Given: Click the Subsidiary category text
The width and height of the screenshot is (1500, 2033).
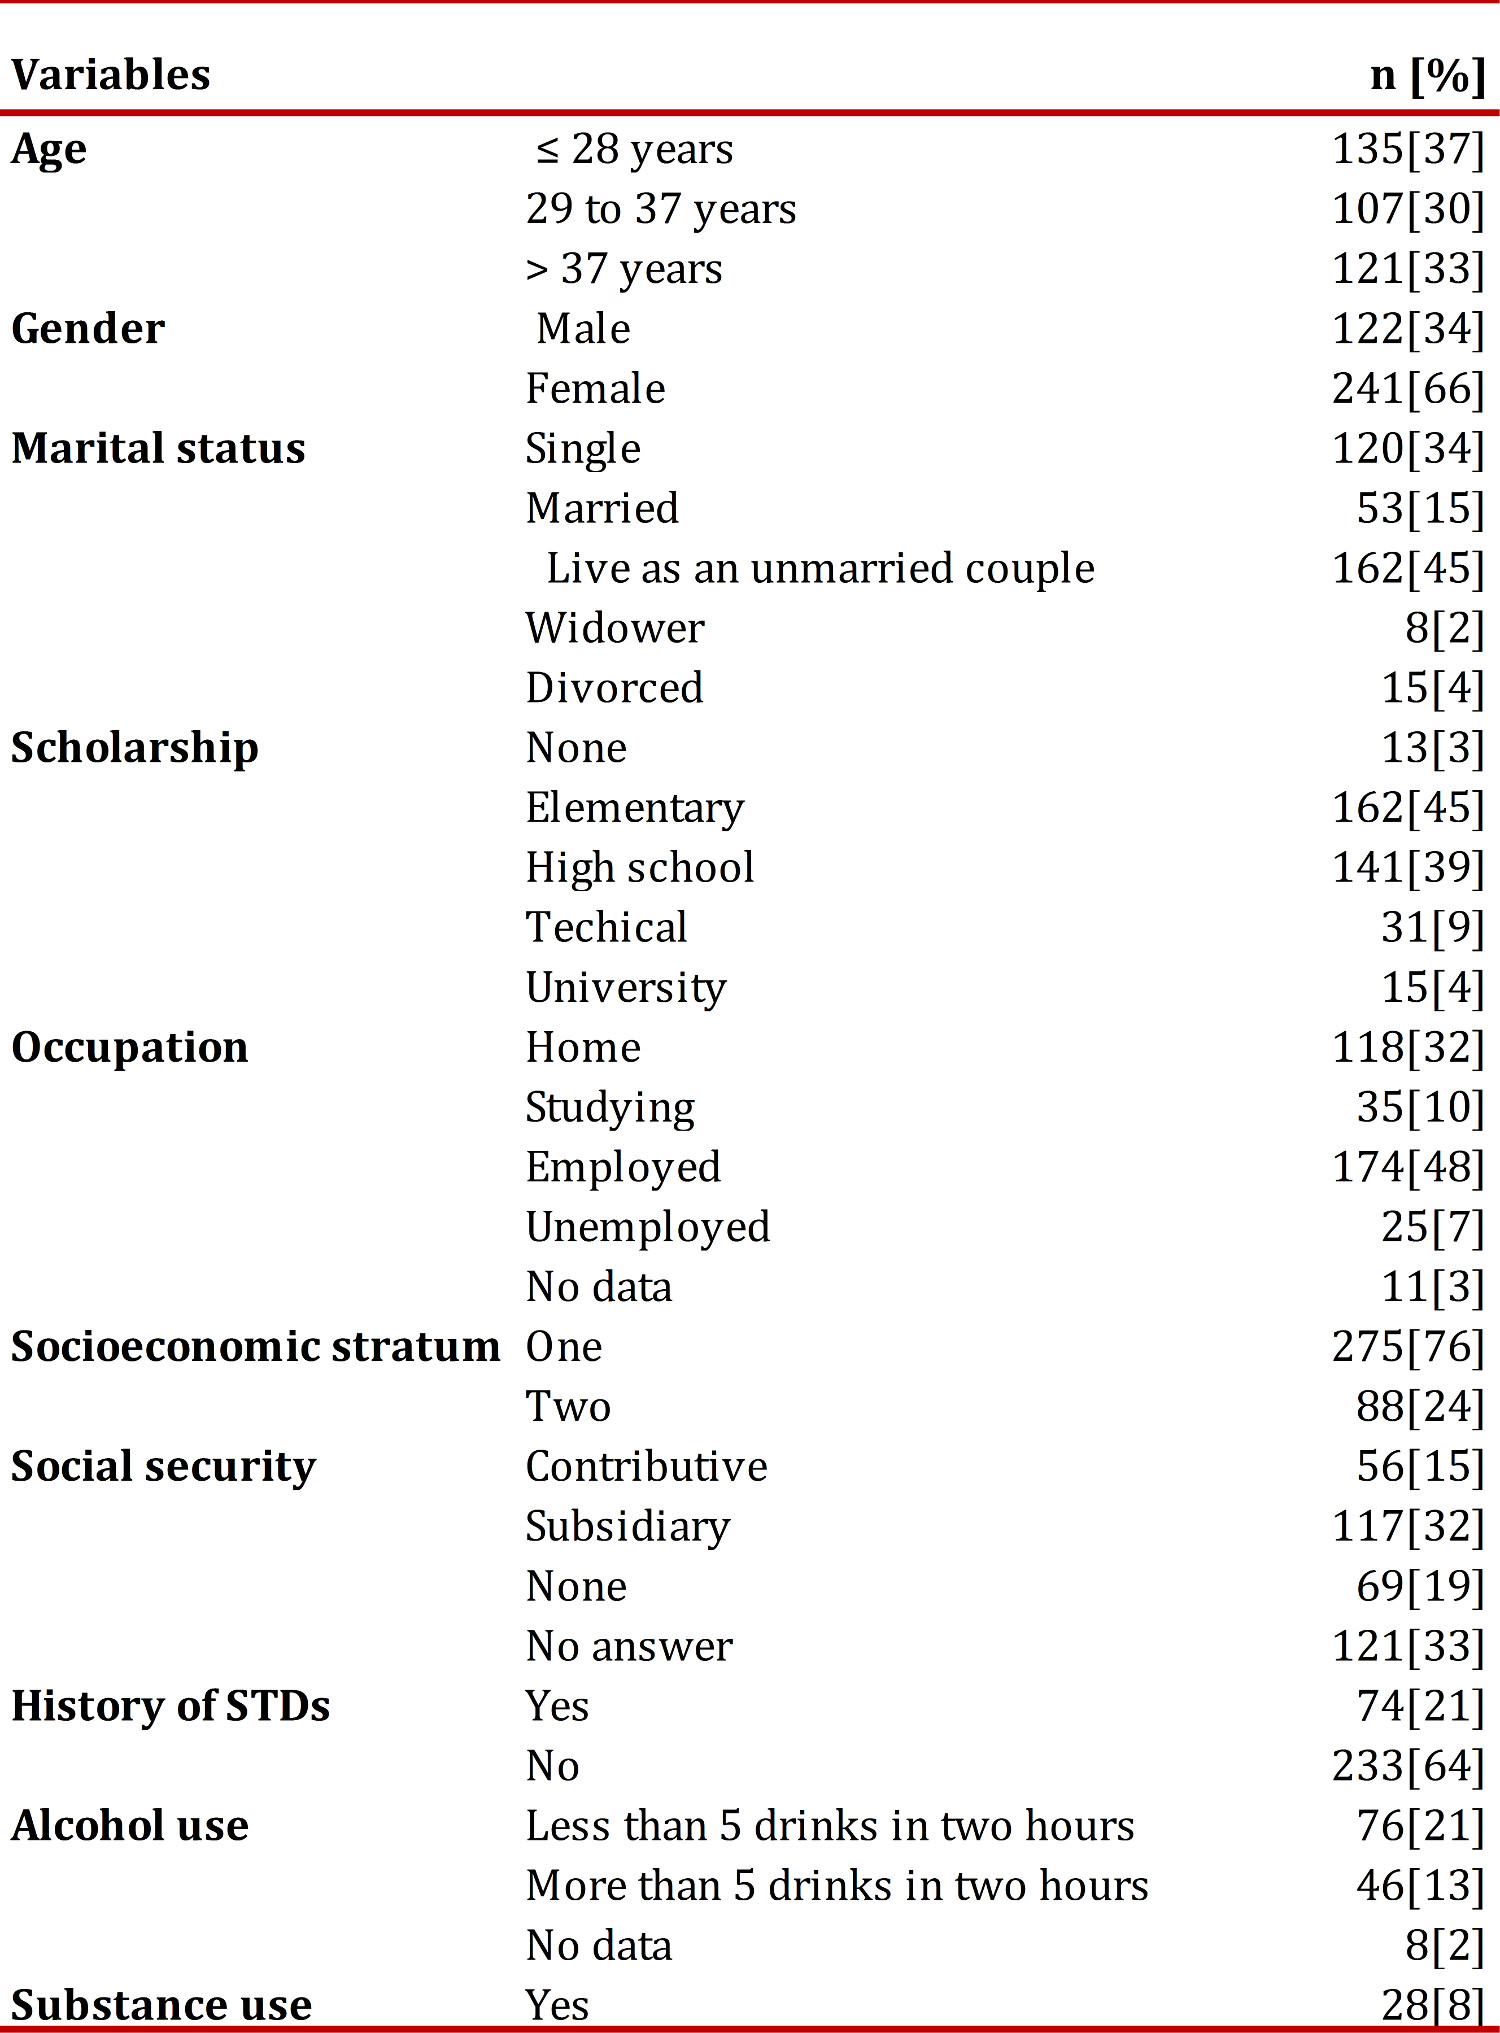Looking at the screenshot, I should 629,1527.
